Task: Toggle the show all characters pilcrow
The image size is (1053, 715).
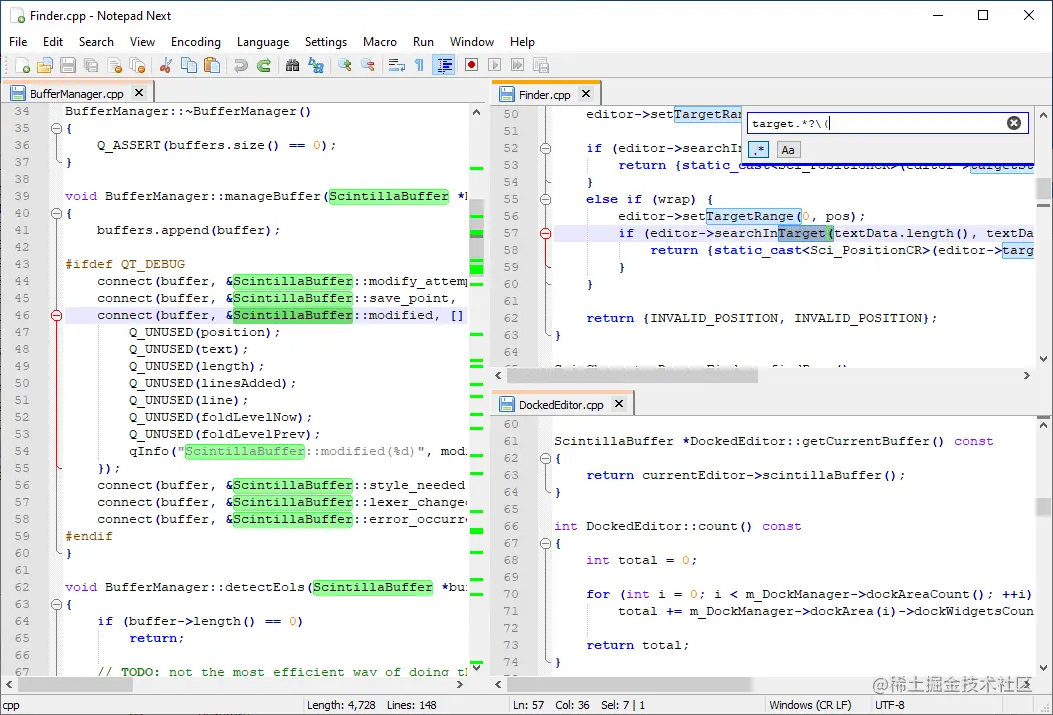Action: [x=420, y=65]
